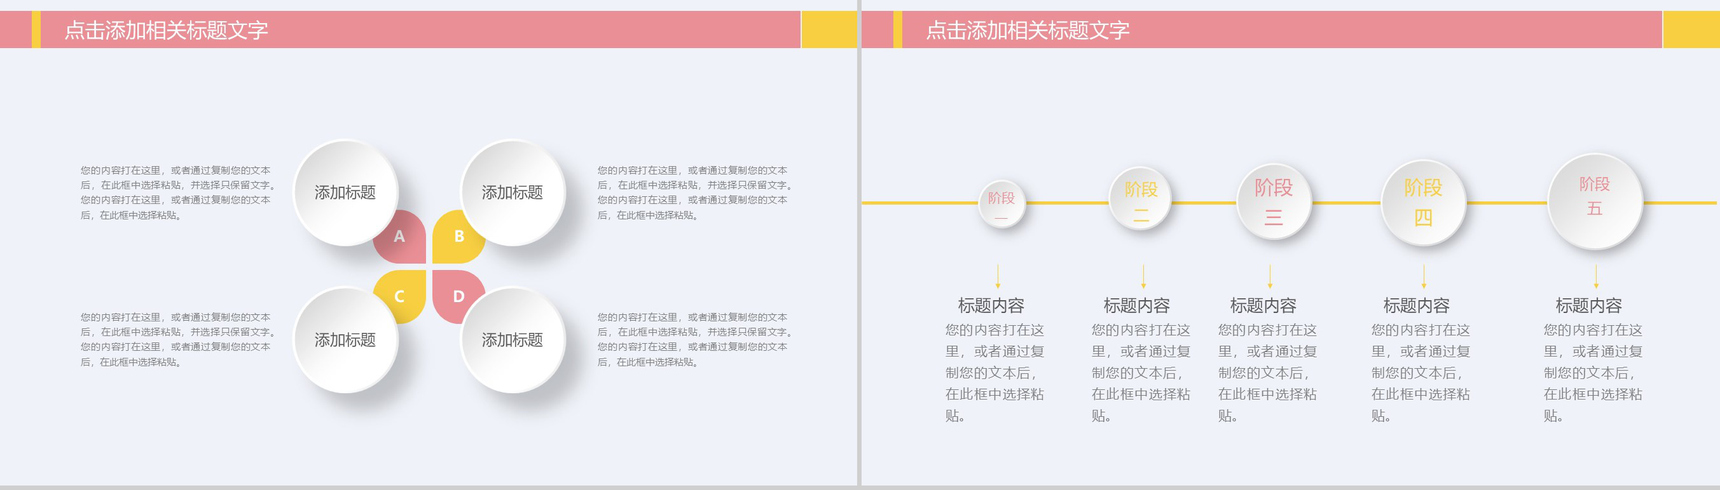Click the body paragraph under 阶段四
This screenshot has width=1720, height=490.
1421,372
